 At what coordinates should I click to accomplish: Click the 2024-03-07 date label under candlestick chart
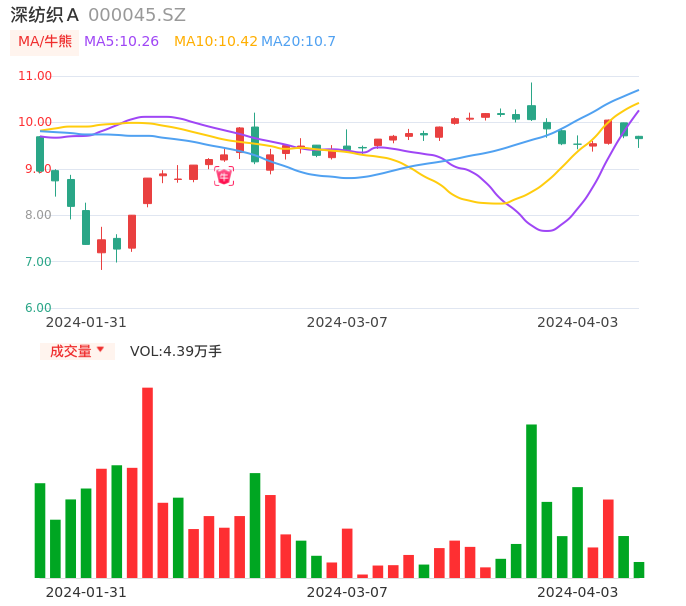(x=347, y=322)
